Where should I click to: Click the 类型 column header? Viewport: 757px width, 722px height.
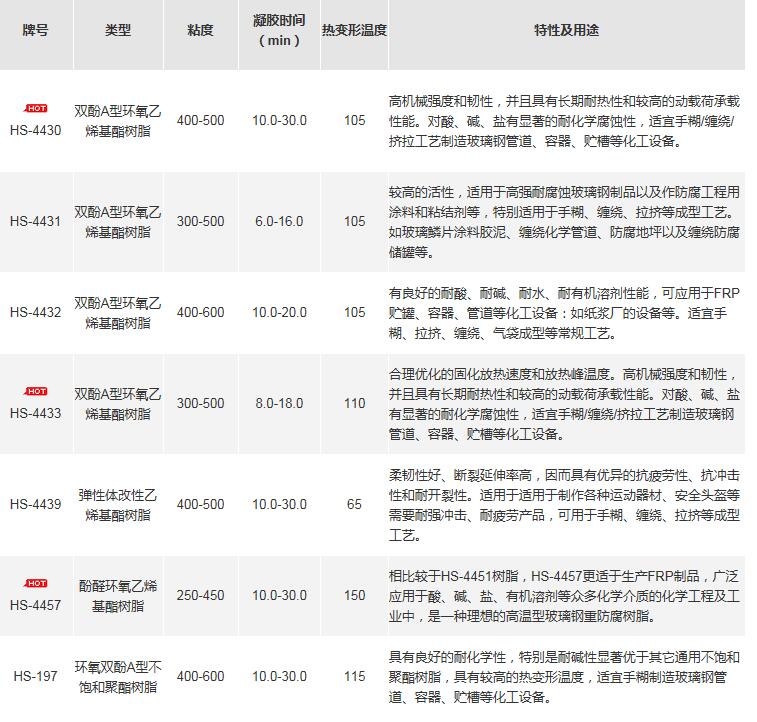tap(118, 30)
